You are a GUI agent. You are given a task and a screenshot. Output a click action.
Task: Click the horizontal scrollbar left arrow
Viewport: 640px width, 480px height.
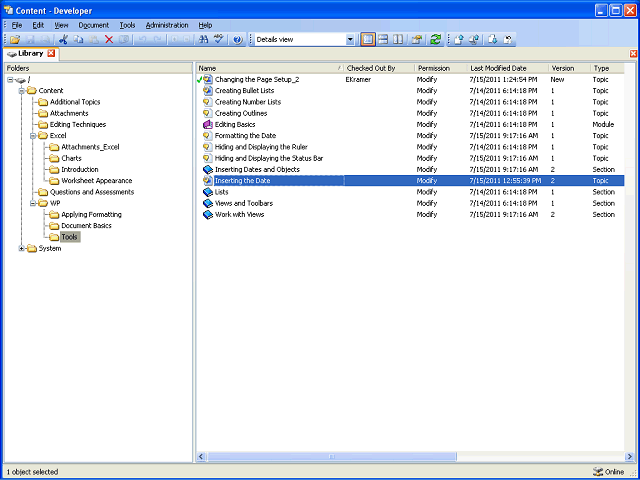tap(202, 456)
